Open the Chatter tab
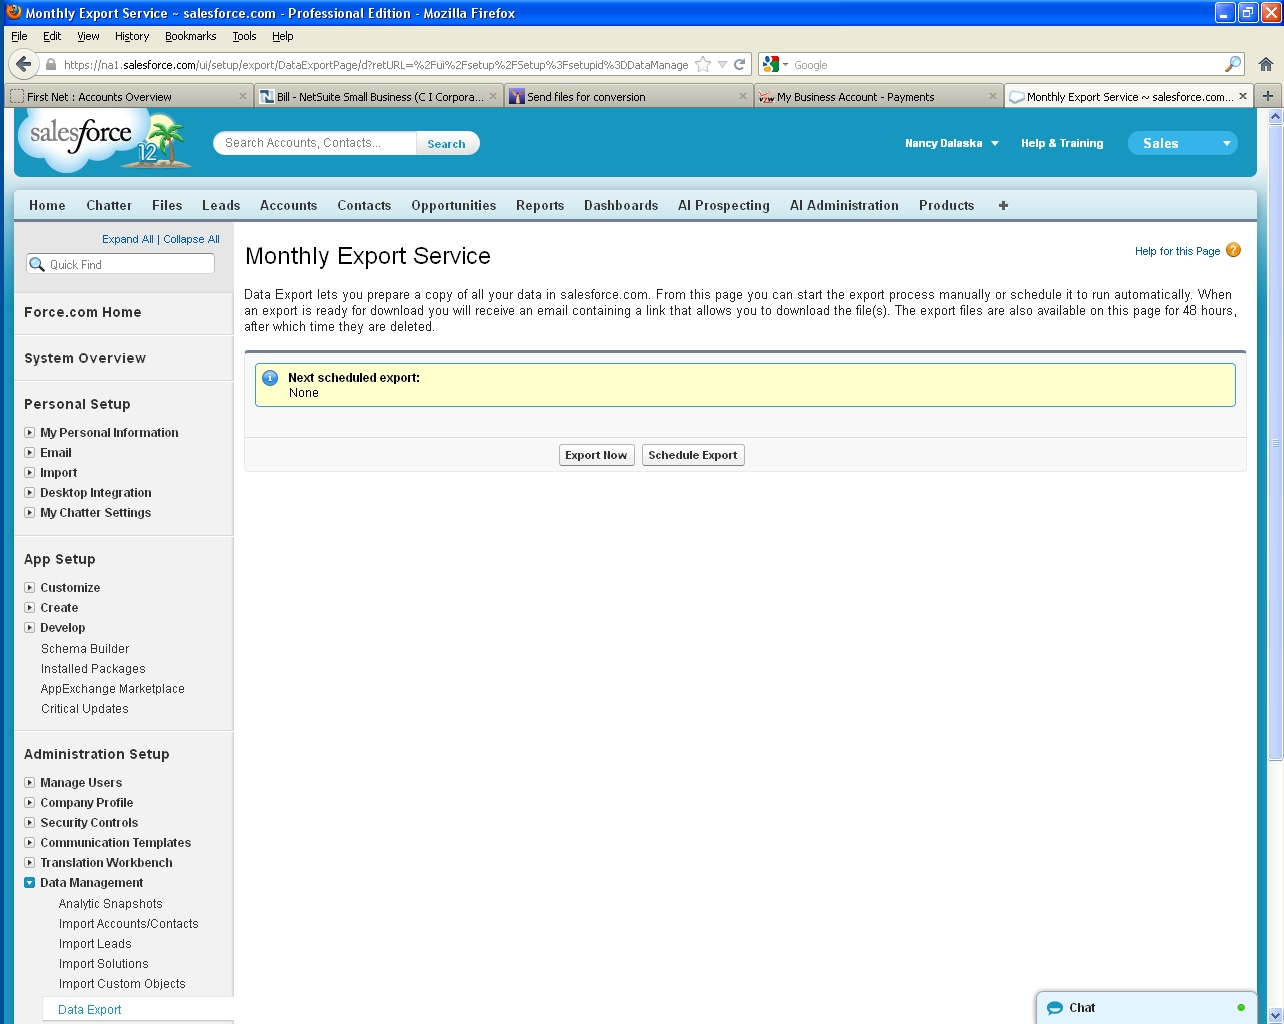The image size is (1284, 1024). pos(108,205)
